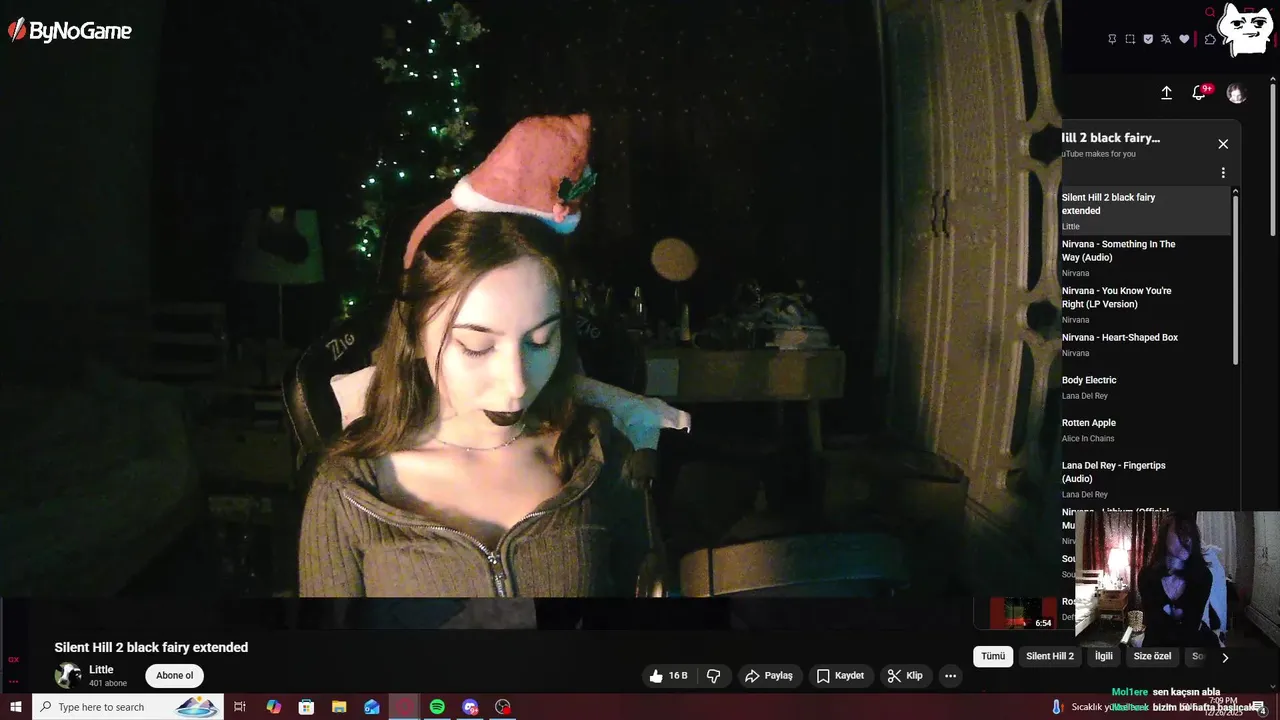Viewport: 1280px width, 720px height.
Task: Click the pin icon in browser toolbar
Action: pyautogui.click(x=1112, y=39)
